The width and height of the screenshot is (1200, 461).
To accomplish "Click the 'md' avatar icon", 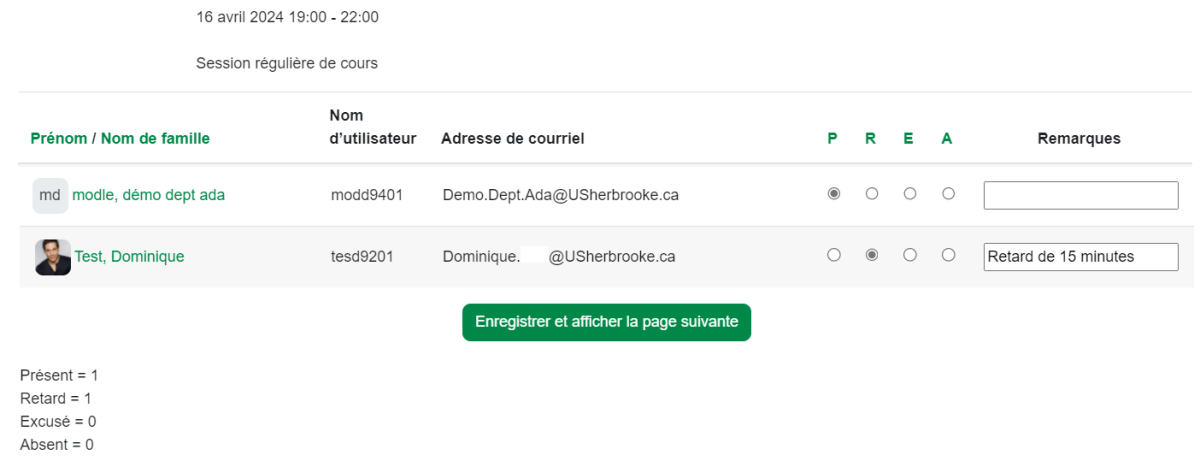I will pos(50,195).
